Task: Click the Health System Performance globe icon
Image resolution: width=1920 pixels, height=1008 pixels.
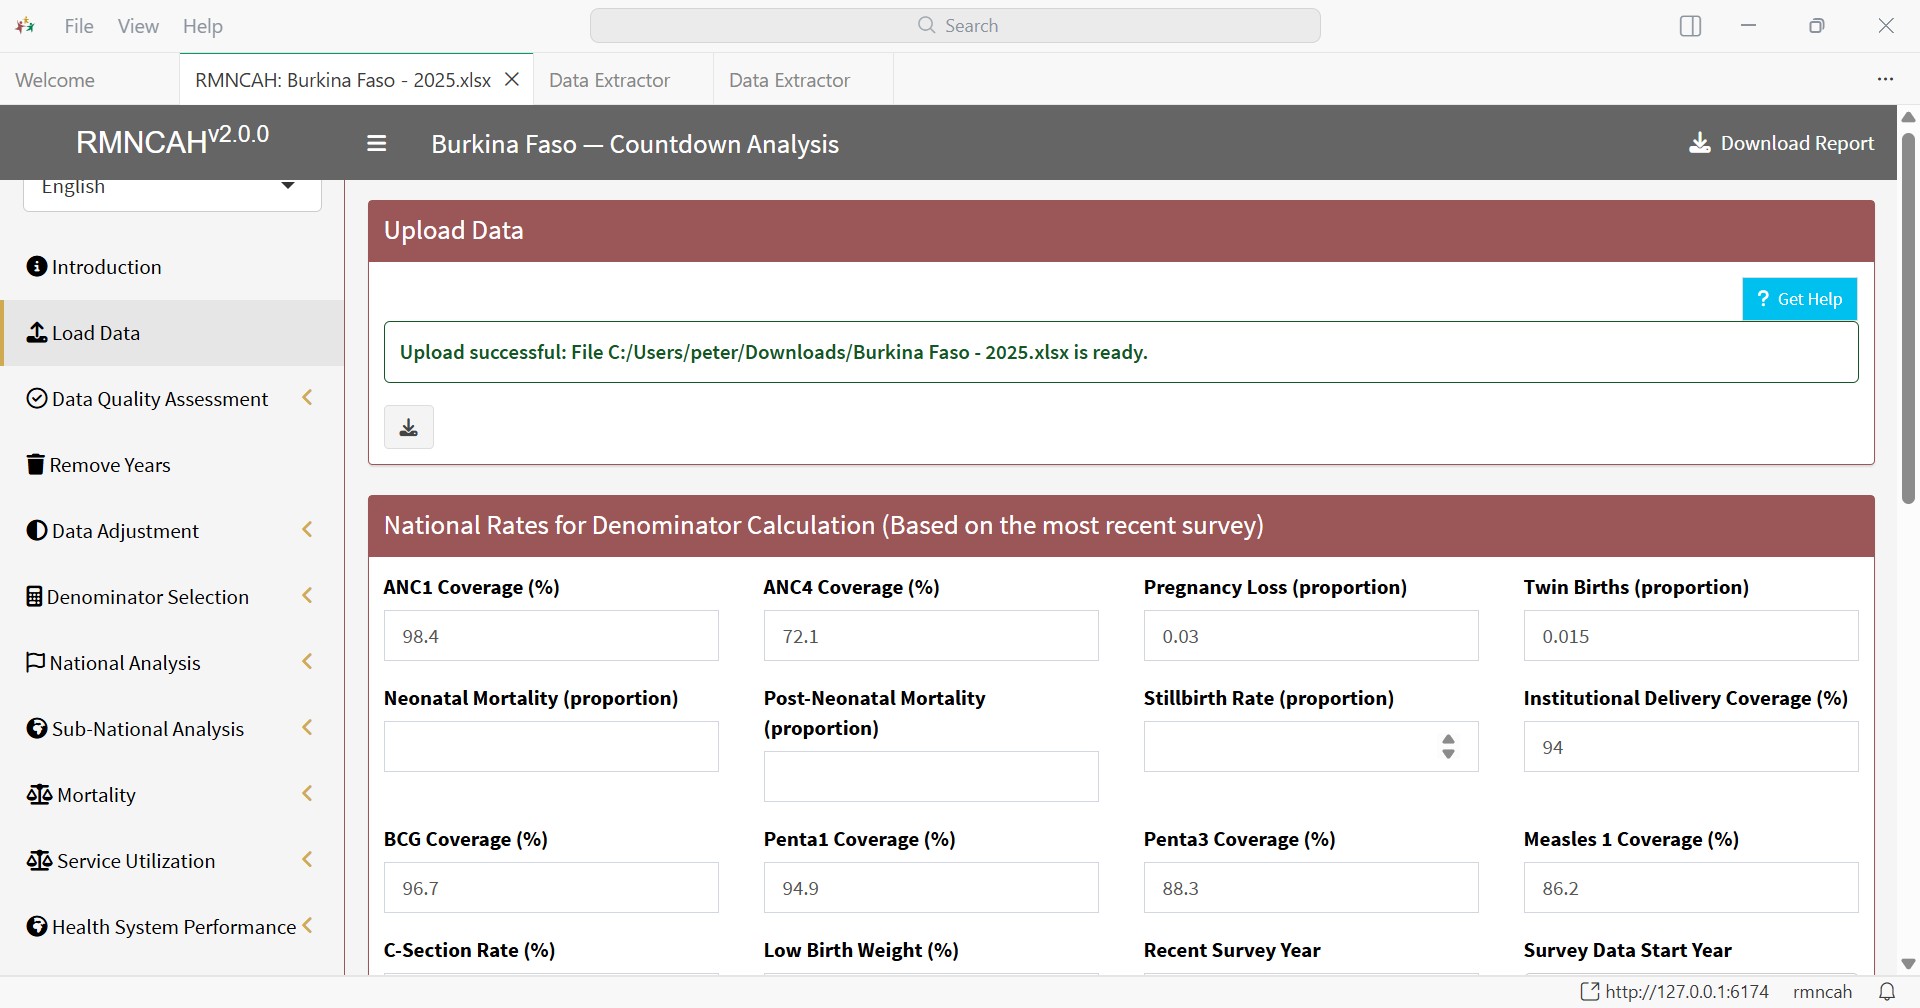Action: coord(37,926)
